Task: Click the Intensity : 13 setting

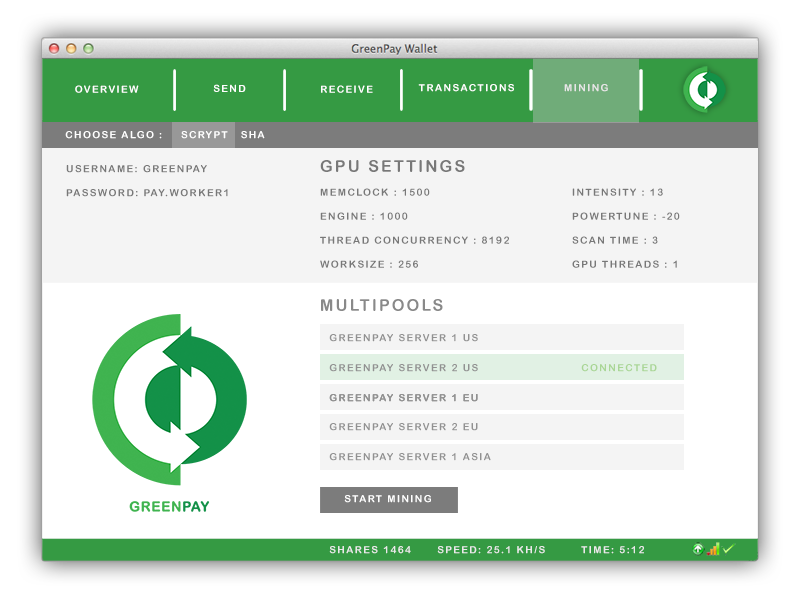Action: pos(617,192)
